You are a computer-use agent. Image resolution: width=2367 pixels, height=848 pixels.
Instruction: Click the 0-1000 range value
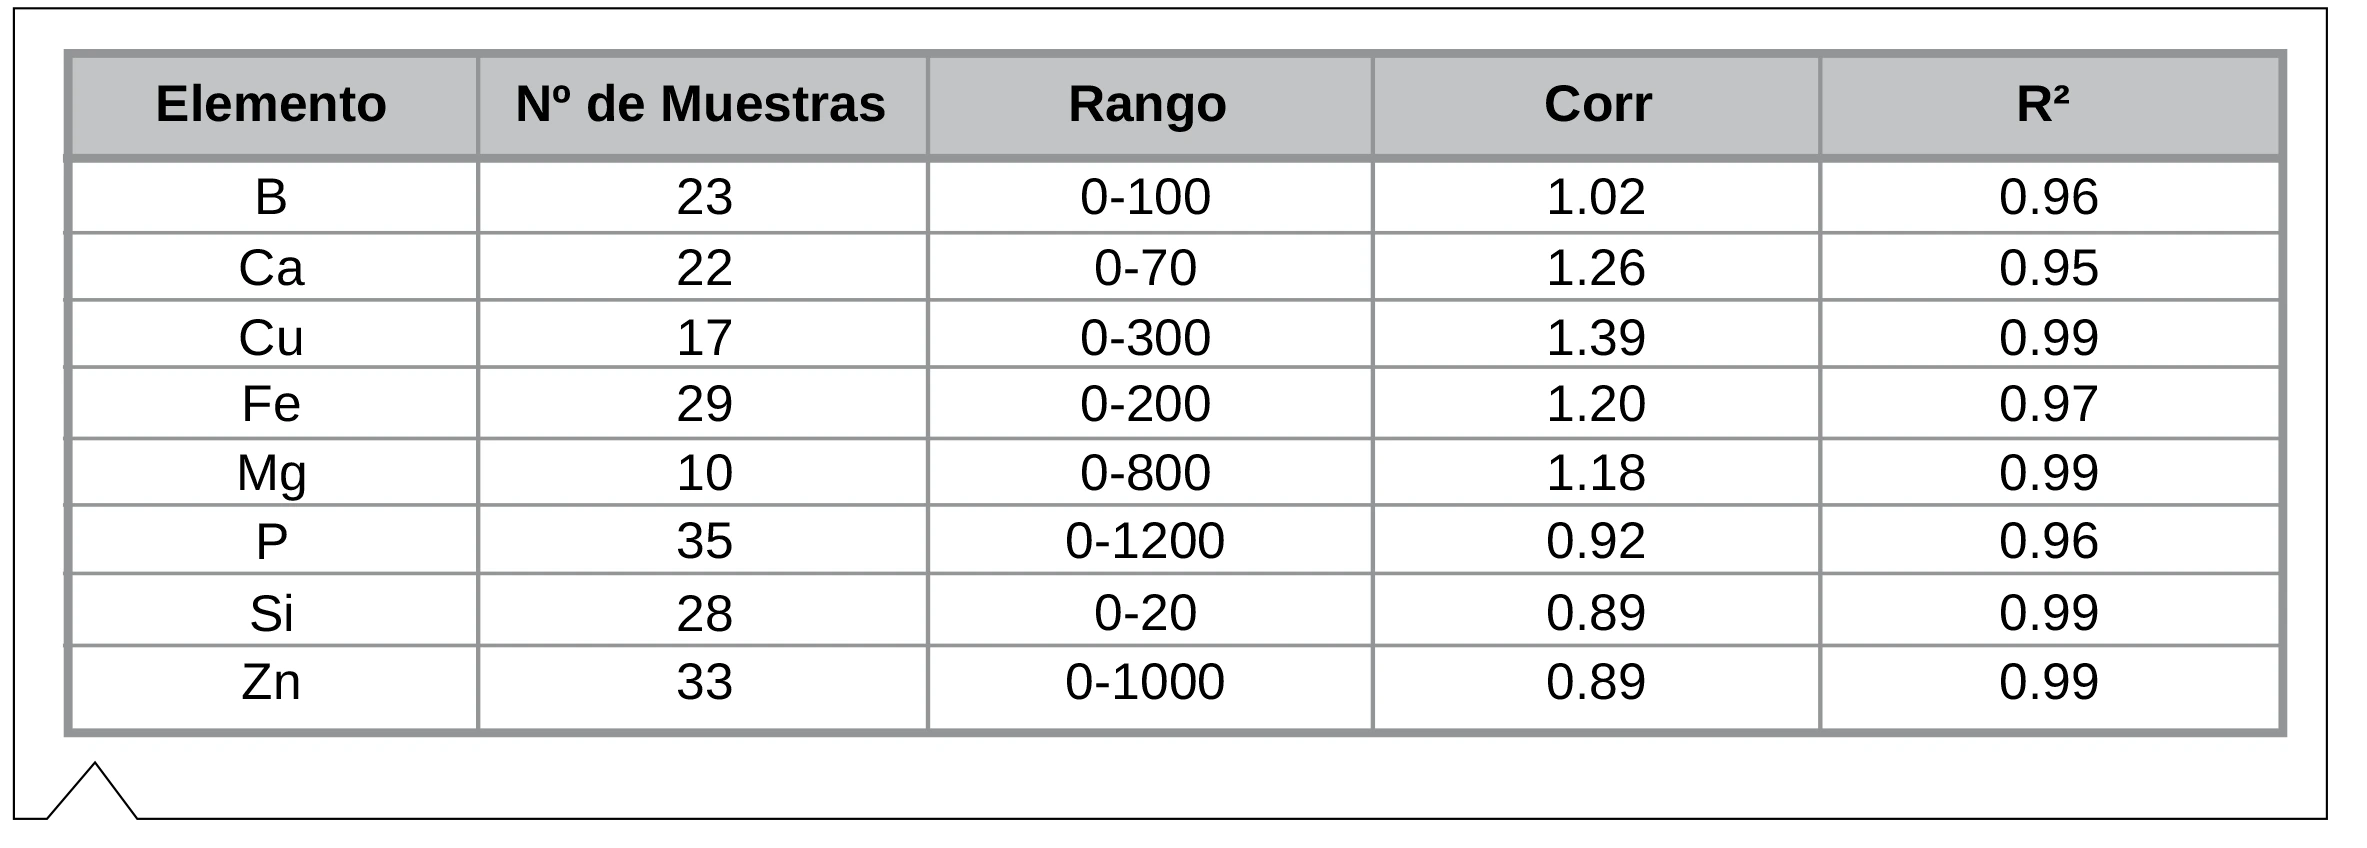(1145, 682)
